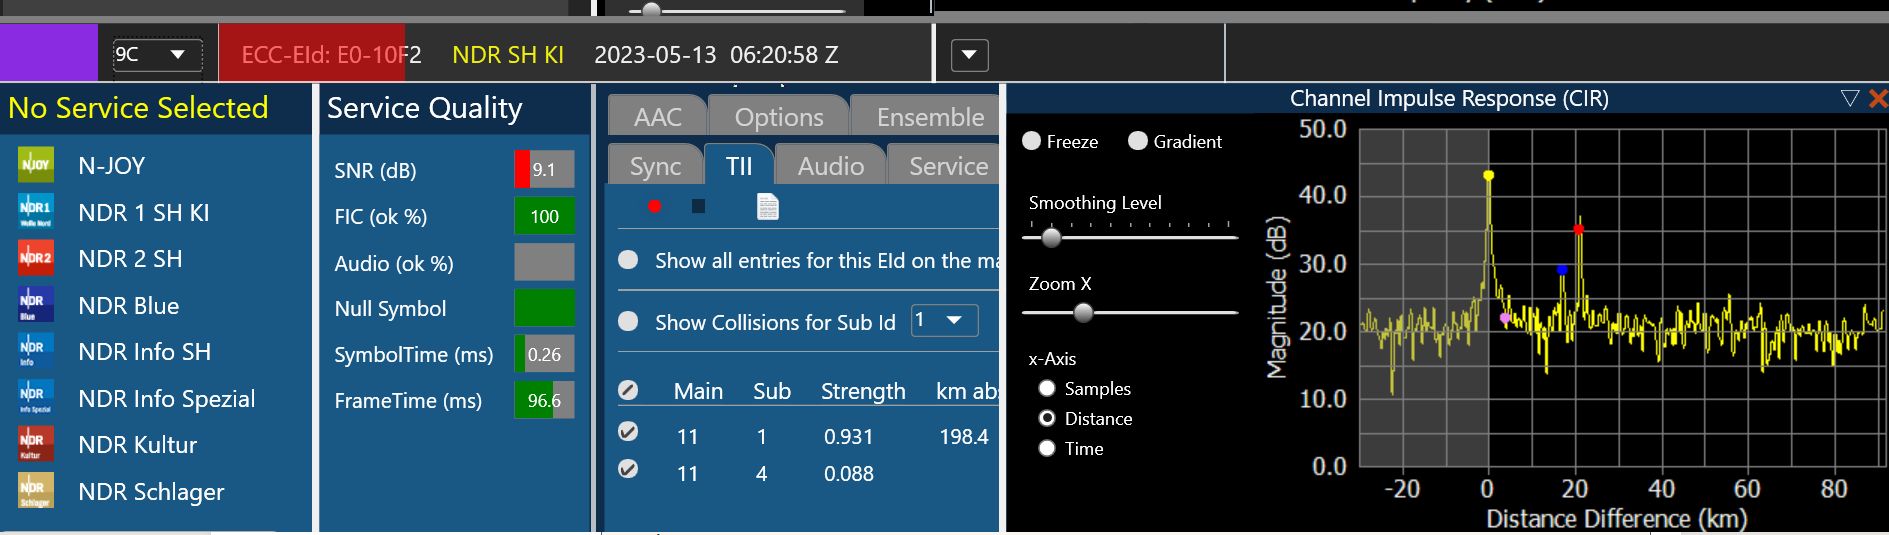Switch to the Sync tab

point(655,166)
